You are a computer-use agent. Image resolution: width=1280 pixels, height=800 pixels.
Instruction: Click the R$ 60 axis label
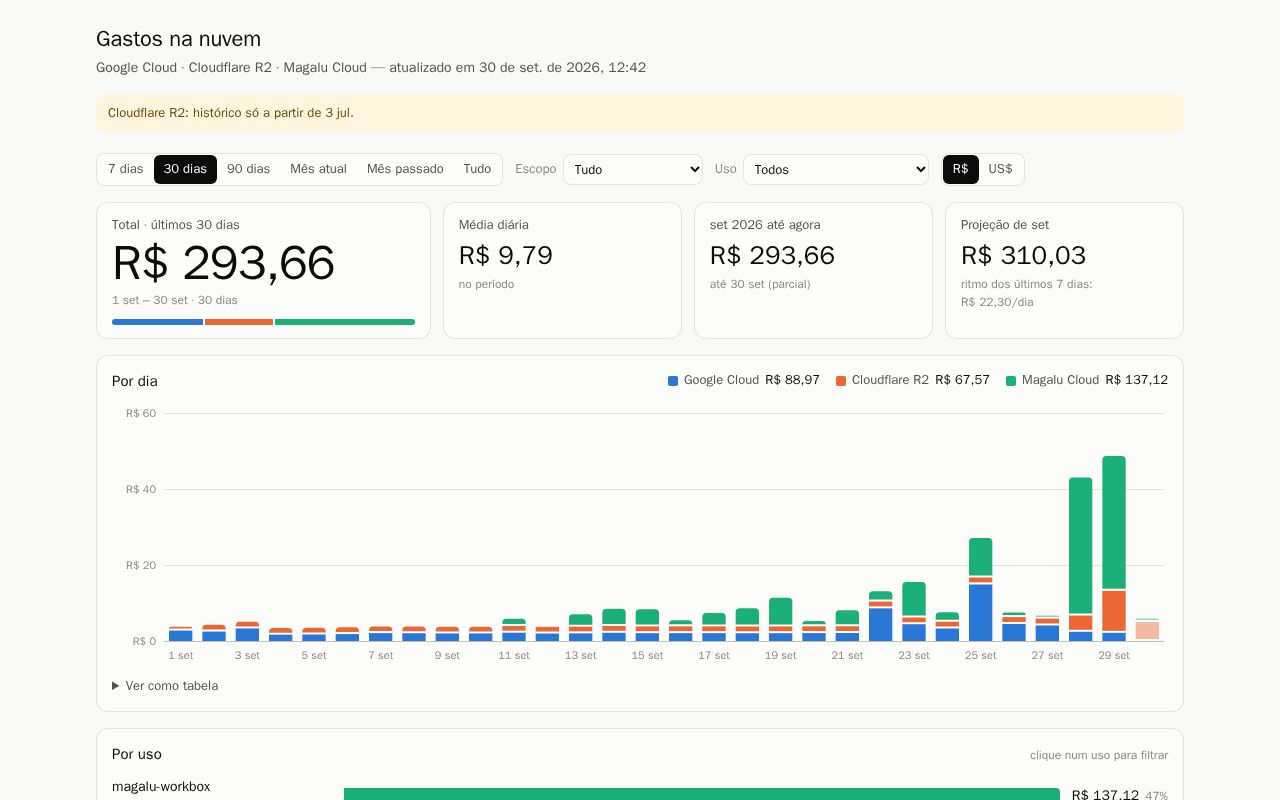[x=141, y=413]
